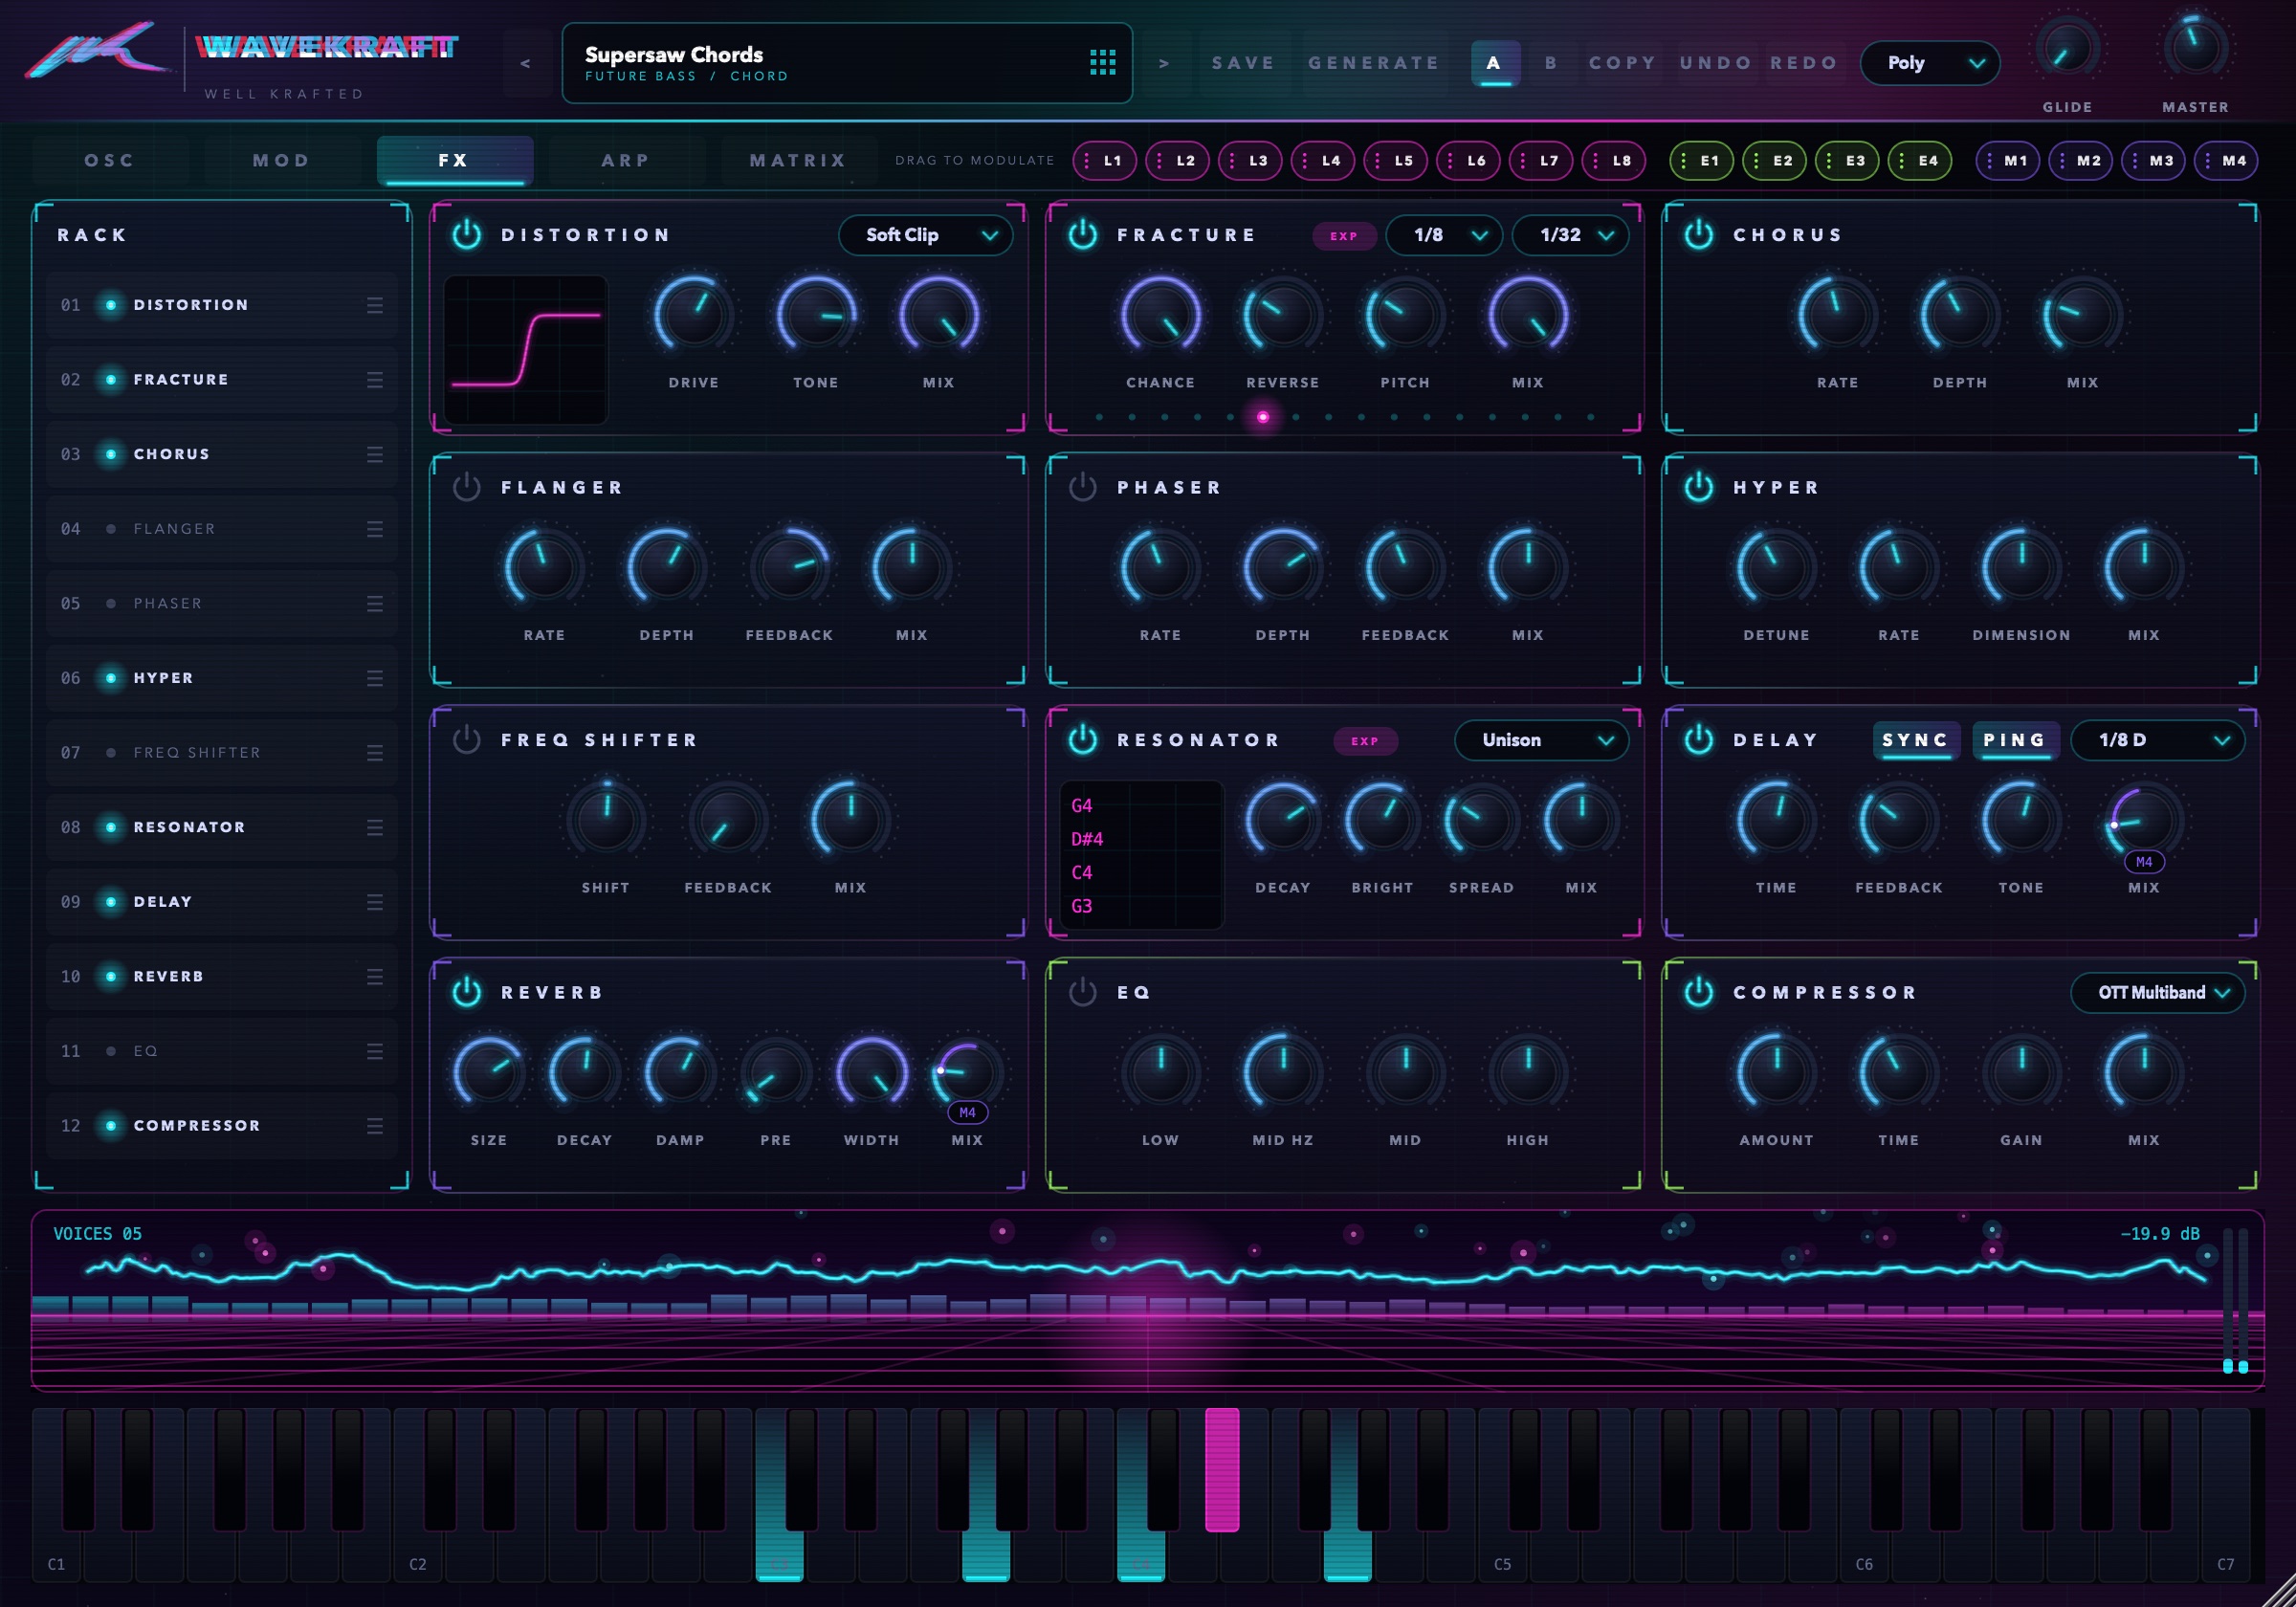Go to next preset arrow
This screenshot has height=1607, width=2296.
tap(1163, 63)
